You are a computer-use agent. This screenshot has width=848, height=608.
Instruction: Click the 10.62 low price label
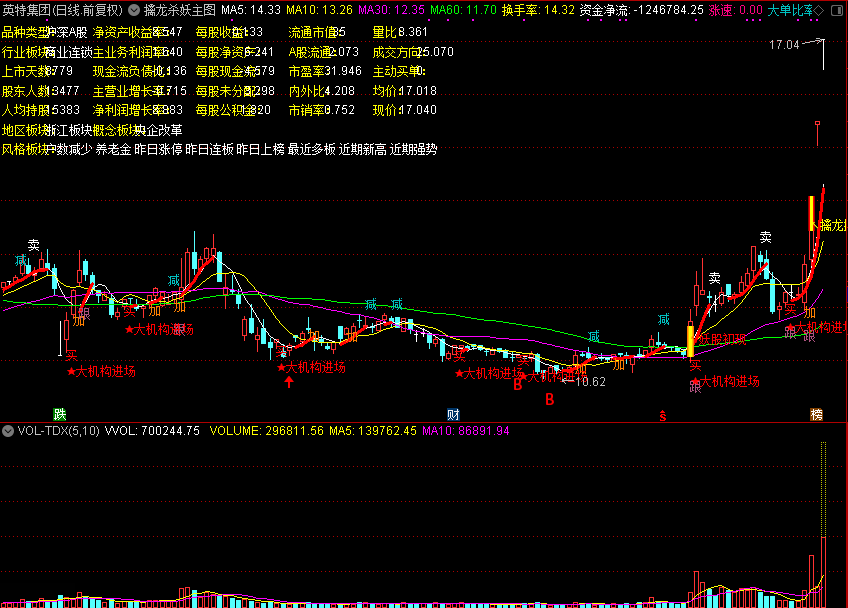pyautogui.click(x=592, y=381)
